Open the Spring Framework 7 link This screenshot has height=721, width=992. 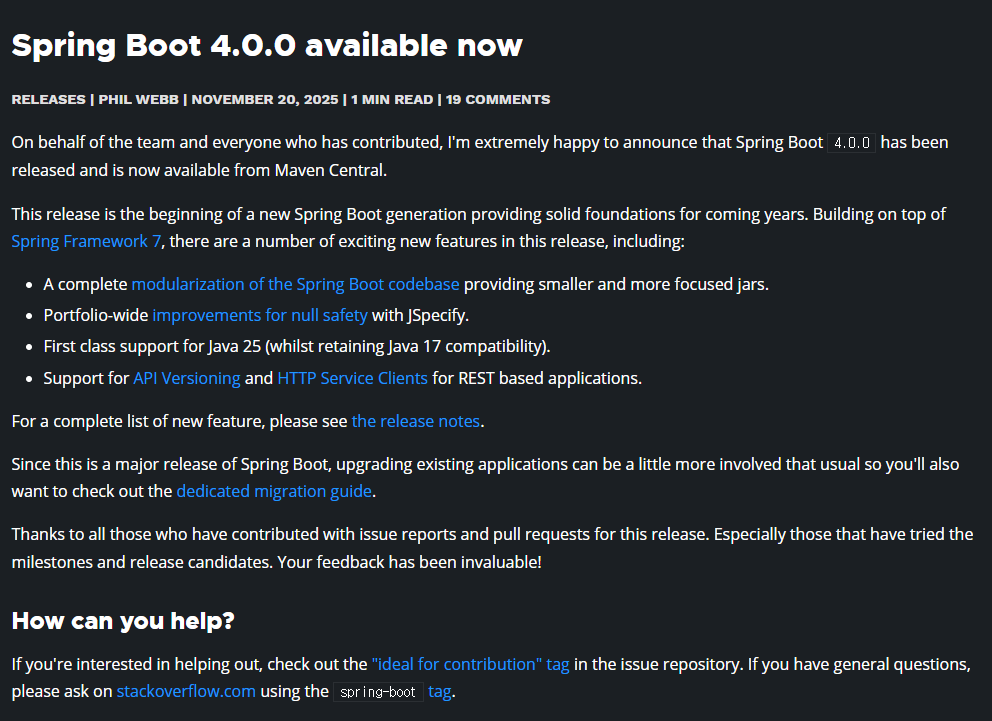pos(86,242)
